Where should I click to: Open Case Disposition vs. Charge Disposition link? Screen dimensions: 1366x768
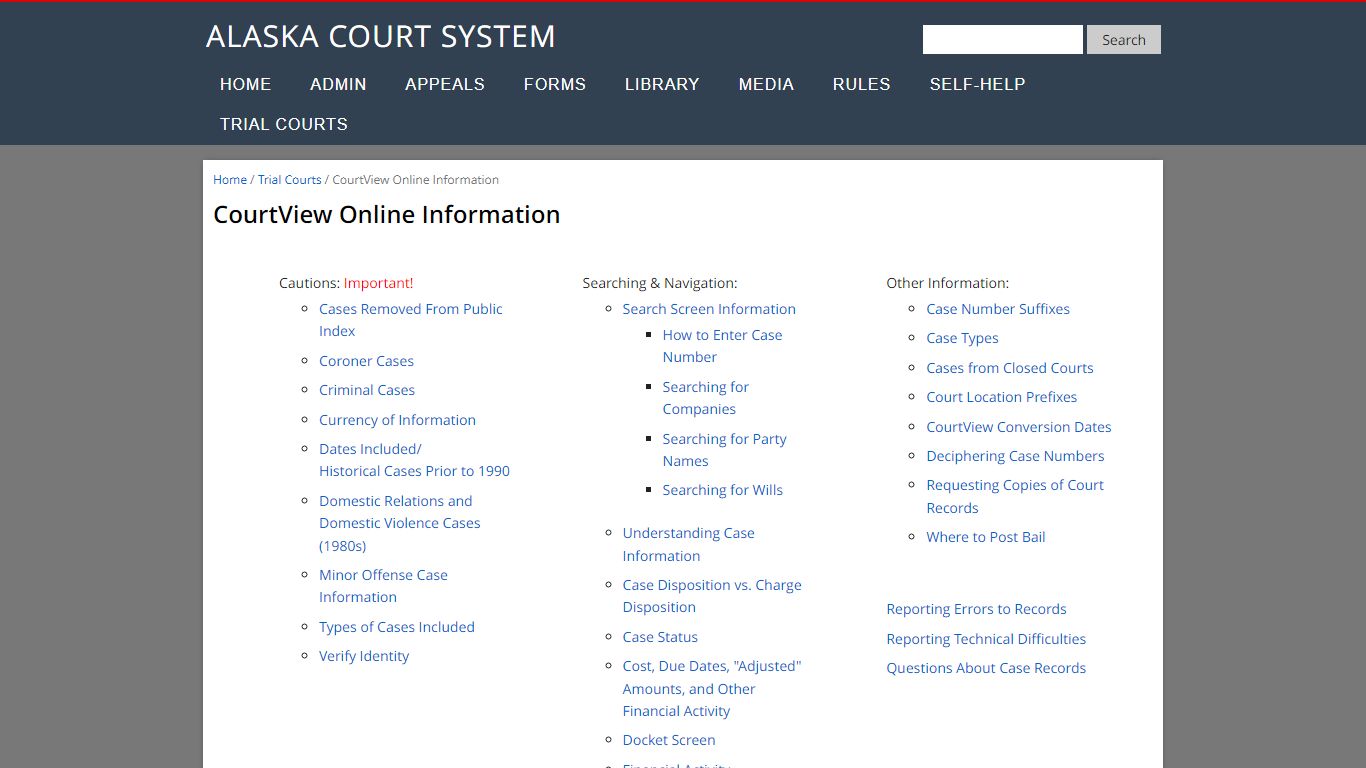pyautogui.click(x=712, y=596)
